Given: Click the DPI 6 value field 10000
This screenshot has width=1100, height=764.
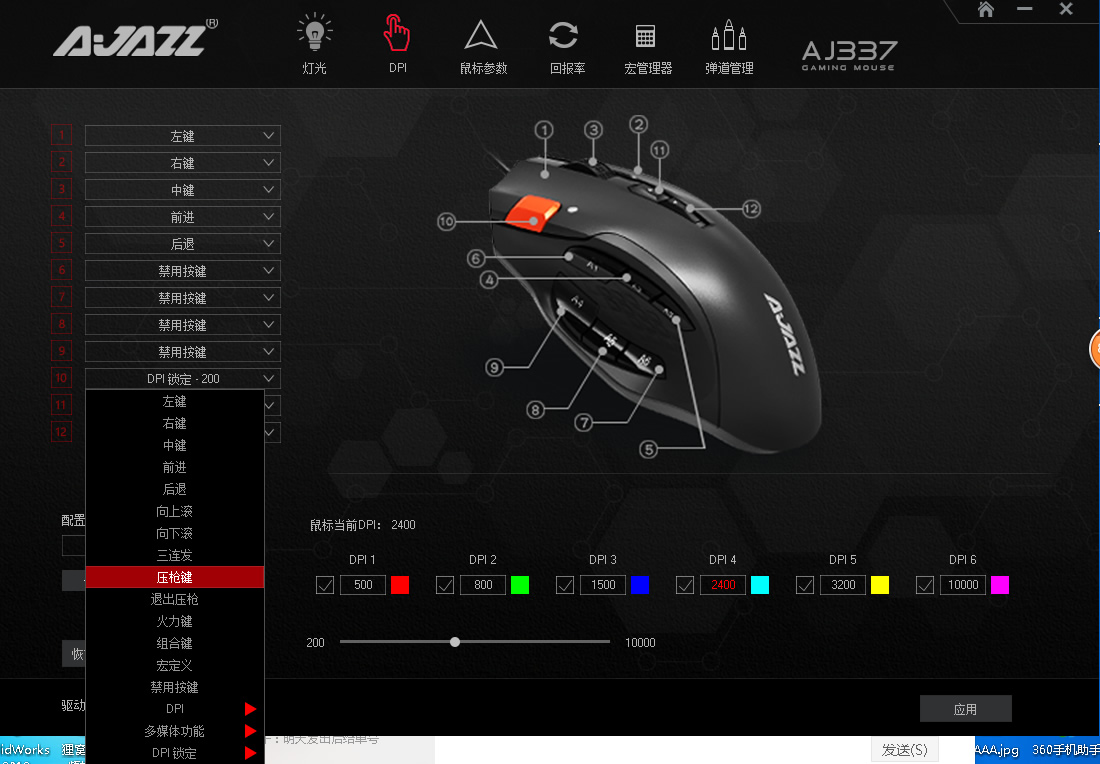Looking at the screenshot, I should tap(962, 584).
